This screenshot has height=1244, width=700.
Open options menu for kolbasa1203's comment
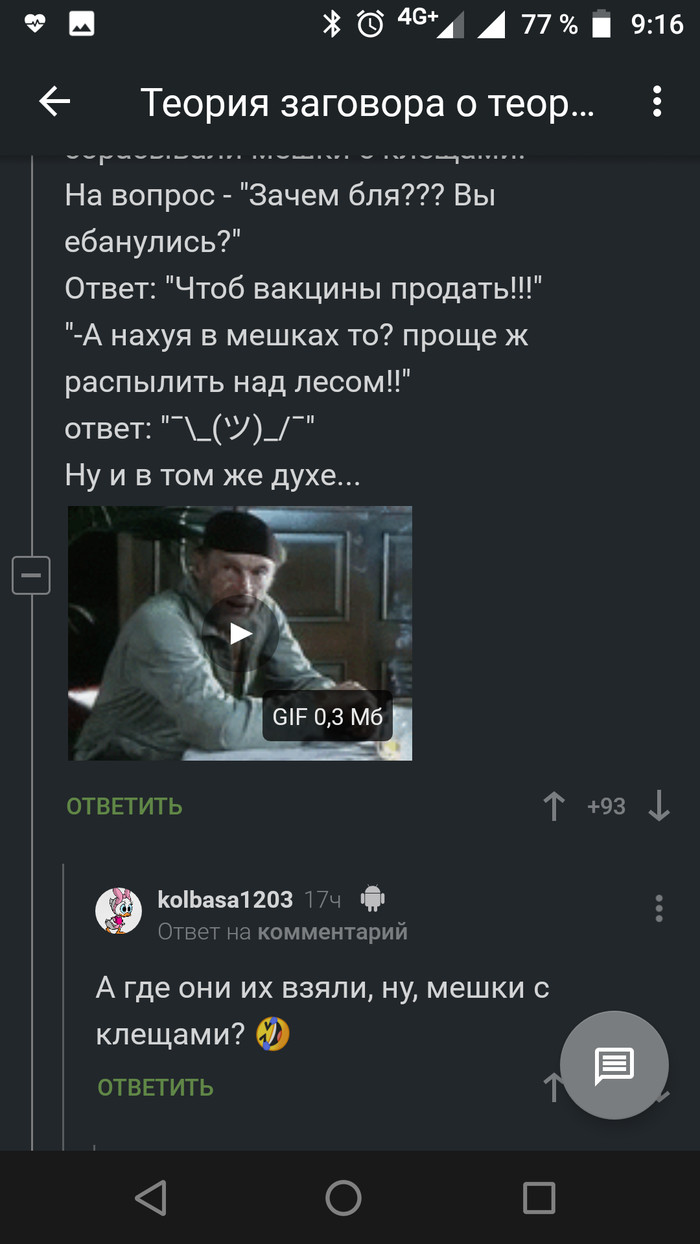[659, 908]
